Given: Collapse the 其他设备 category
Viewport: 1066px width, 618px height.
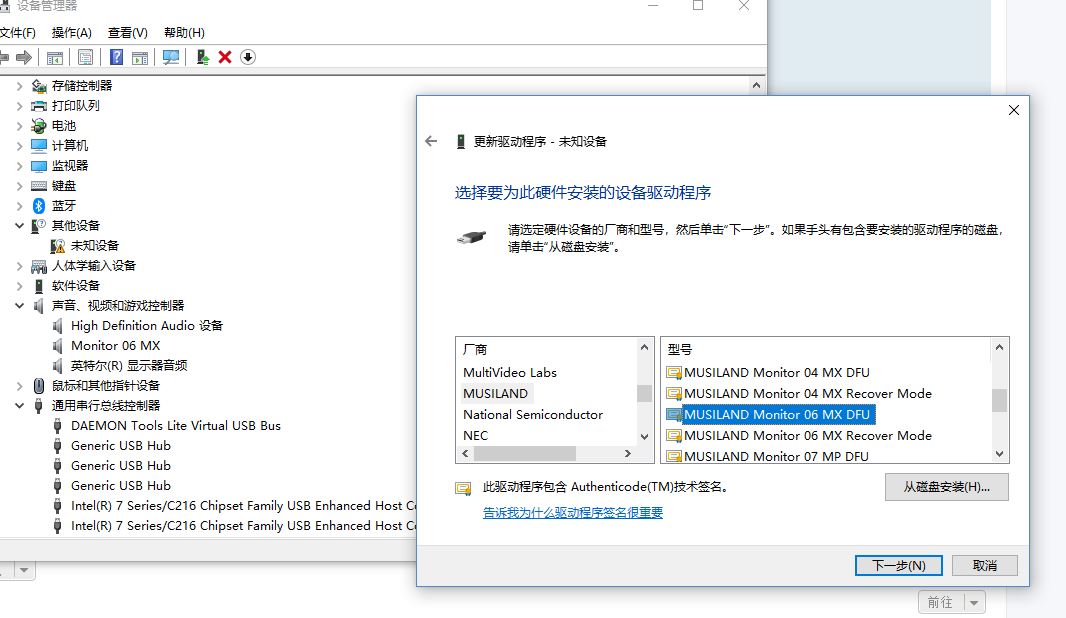Looking at the screenshot, I should [x=19, y=225].
